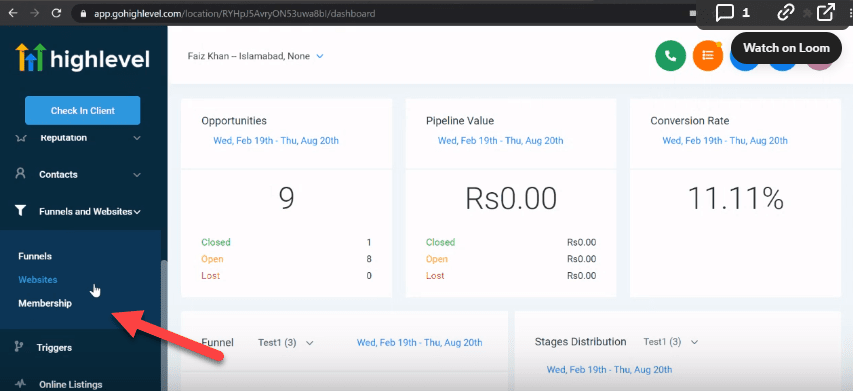Click the Triggers branch icon
Viewport: 853px width, 391px height.
(x=18, y=347)
